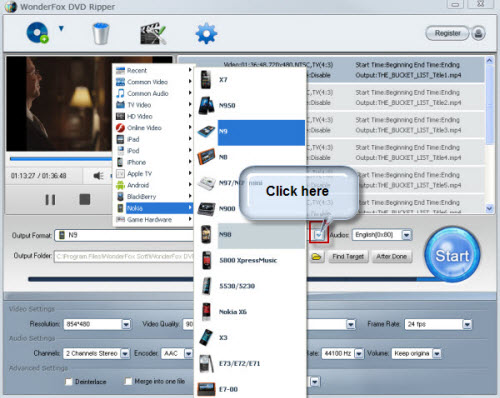The width and height of the screenshot is (500, 398).
Task: Open the Online Video category
Action: point(153,128)
